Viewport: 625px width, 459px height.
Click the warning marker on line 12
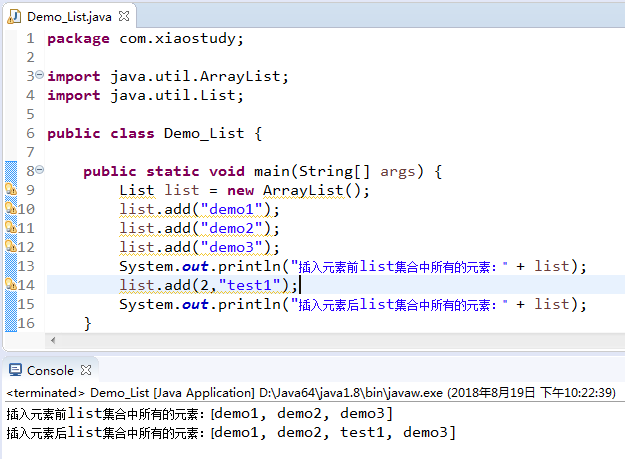pos(11,246)
